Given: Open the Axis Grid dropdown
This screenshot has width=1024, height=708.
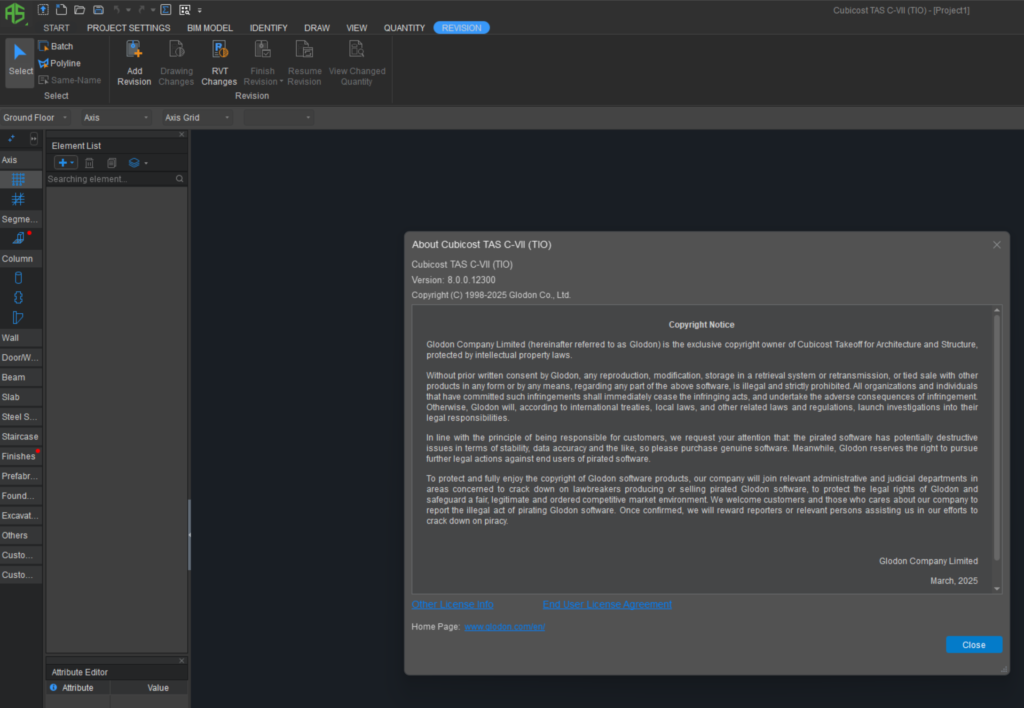Looking at the screenshot, I should pyautogui.click(x=197, y=118).
